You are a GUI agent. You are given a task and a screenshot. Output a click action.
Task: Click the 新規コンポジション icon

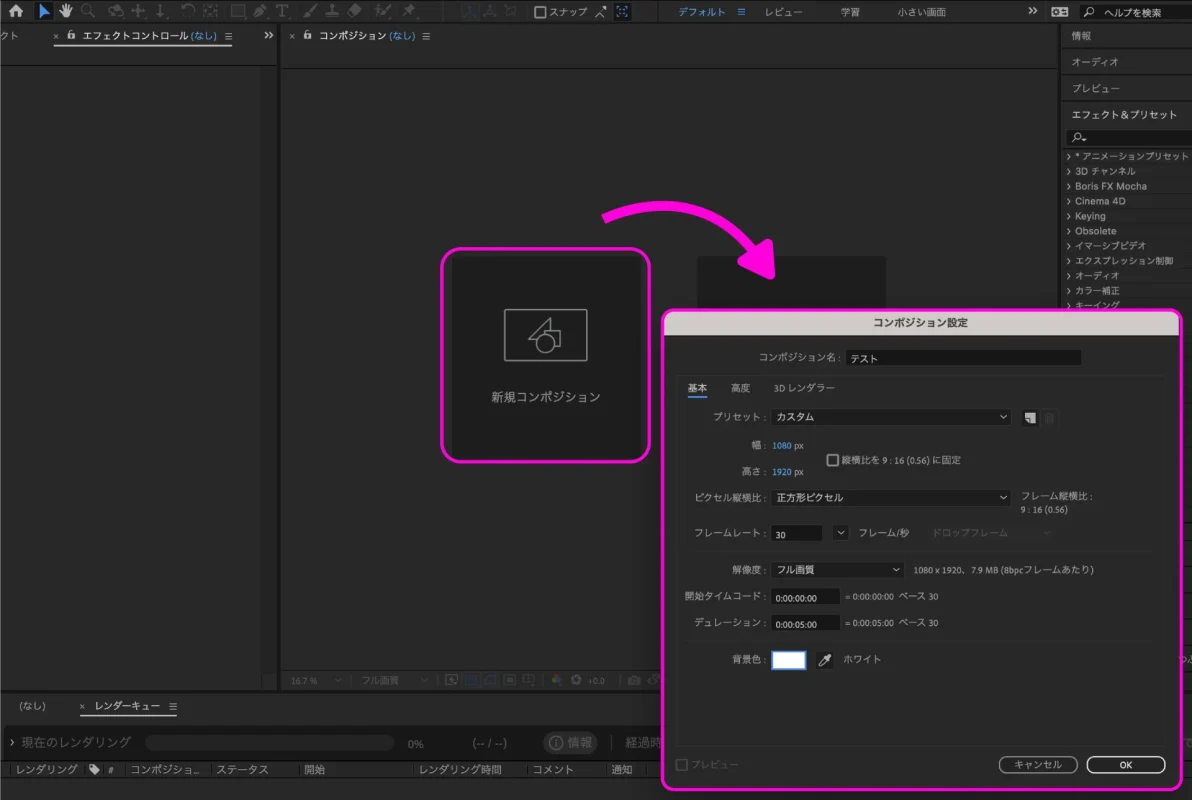pos(545,335)
